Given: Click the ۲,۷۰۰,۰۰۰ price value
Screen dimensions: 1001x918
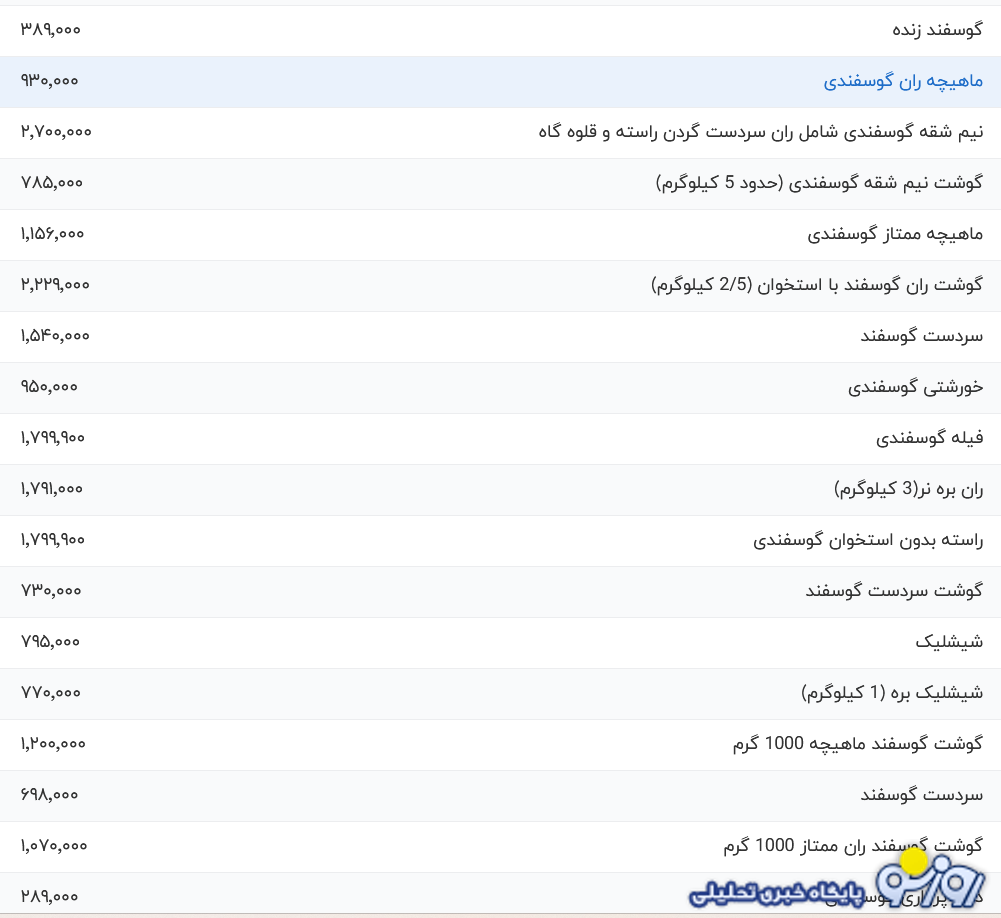Looking at the screenshot, I should [56, 132].
